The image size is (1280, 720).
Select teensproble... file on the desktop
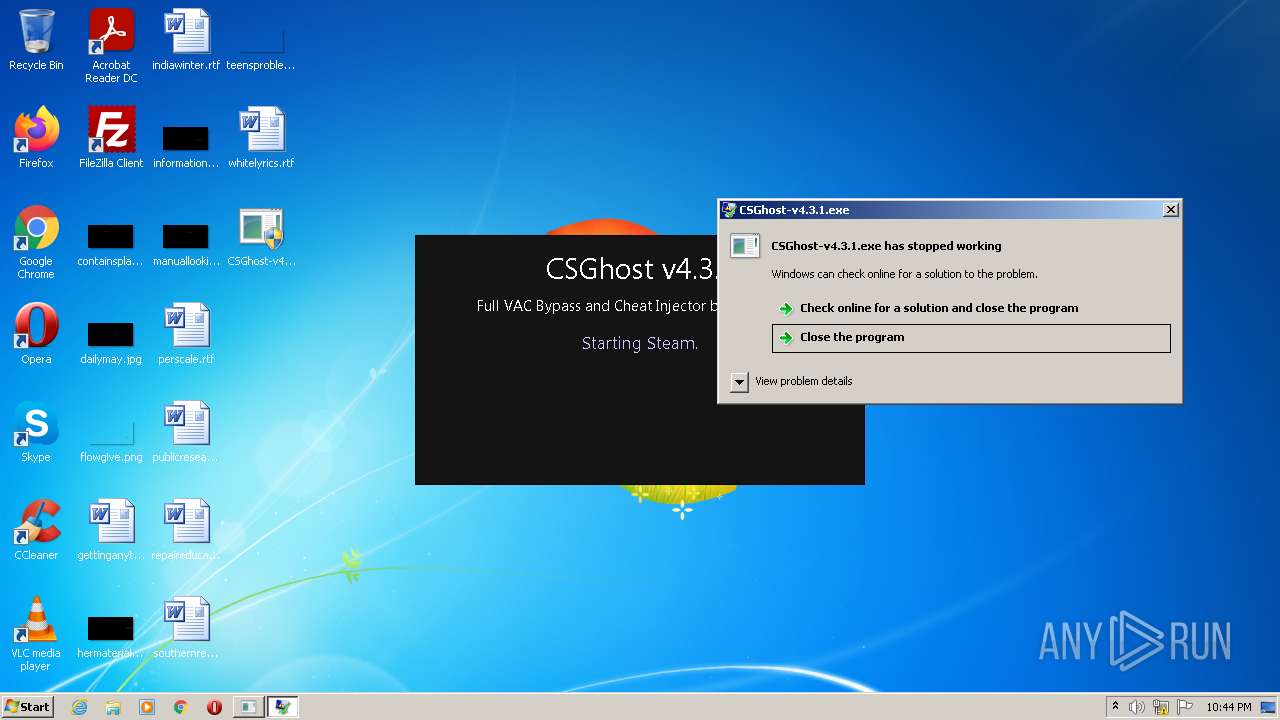click(x=261, y=40)
